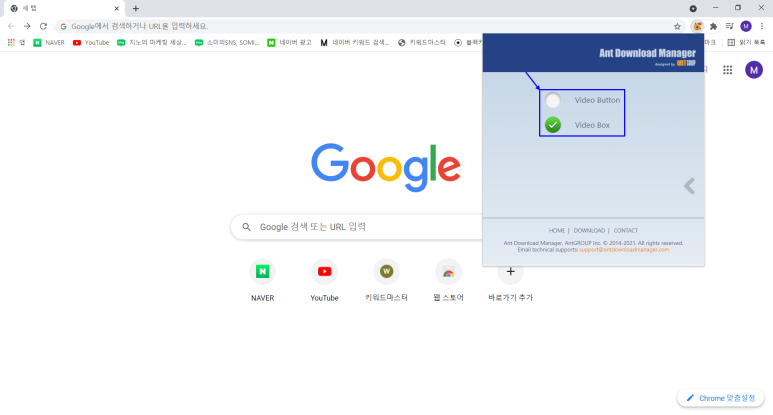The image size is (773, 415).
Task: Open a new tab with the plus button
Action: coord(136,8)
